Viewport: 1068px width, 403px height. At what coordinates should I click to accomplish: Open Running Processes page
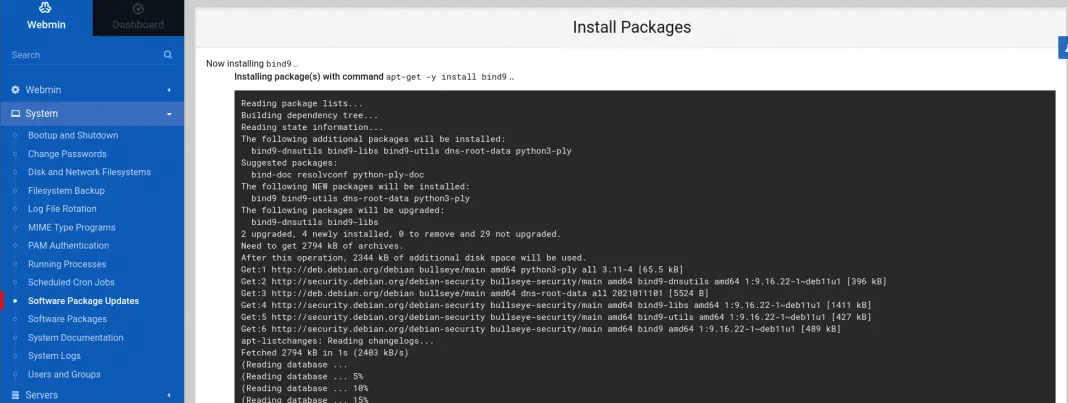coord(67,264)
